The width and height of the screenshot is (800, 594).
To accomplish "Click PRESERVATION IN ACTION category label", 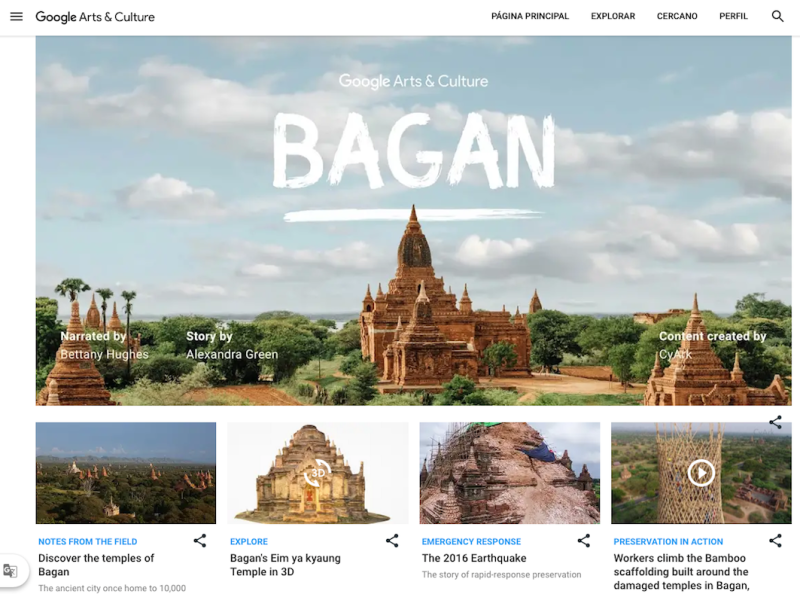I will pyautogui.click(x=668, y=541).
